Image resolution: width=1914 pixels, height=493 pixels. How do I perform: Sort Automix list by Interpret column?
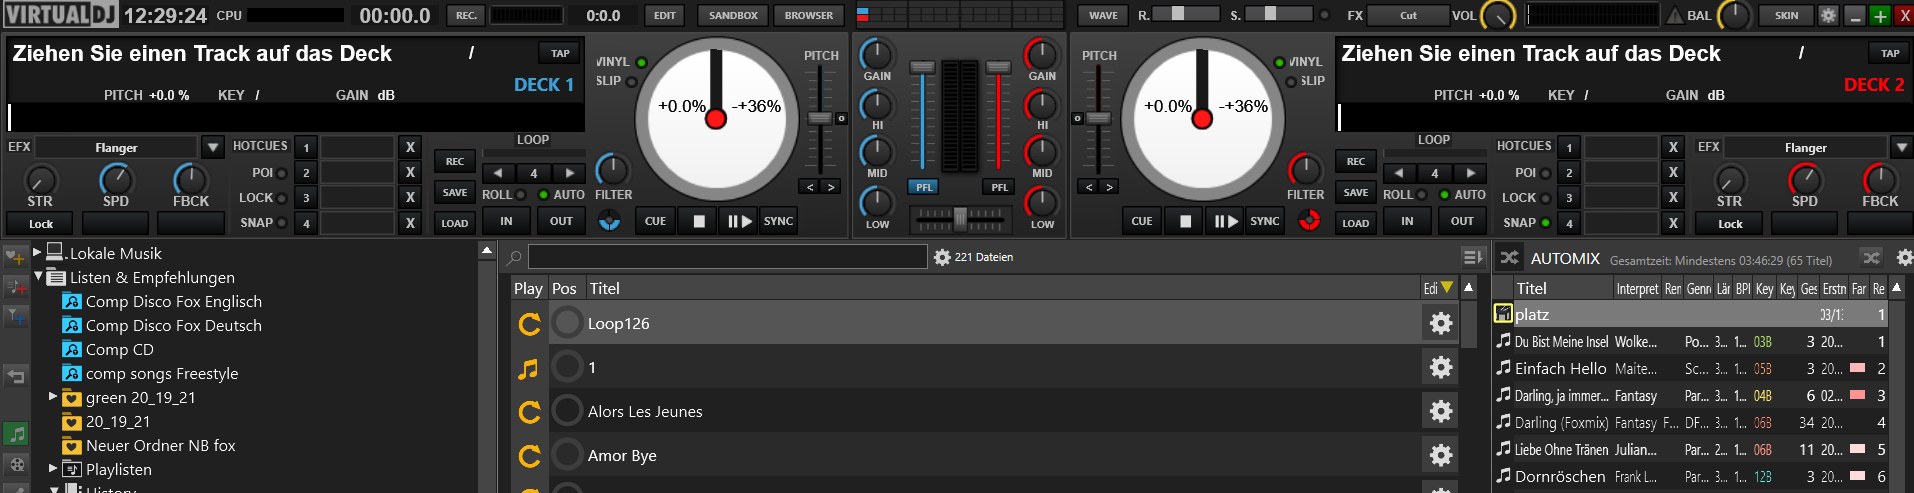click(x=1637, y=288)
